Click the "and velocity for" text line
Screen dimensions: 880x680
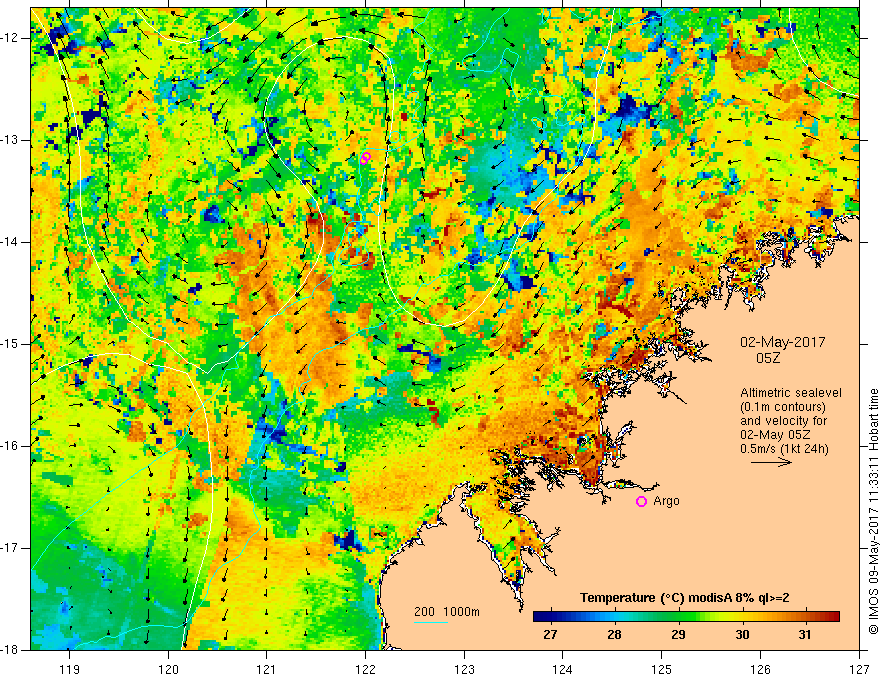[783, 421]
